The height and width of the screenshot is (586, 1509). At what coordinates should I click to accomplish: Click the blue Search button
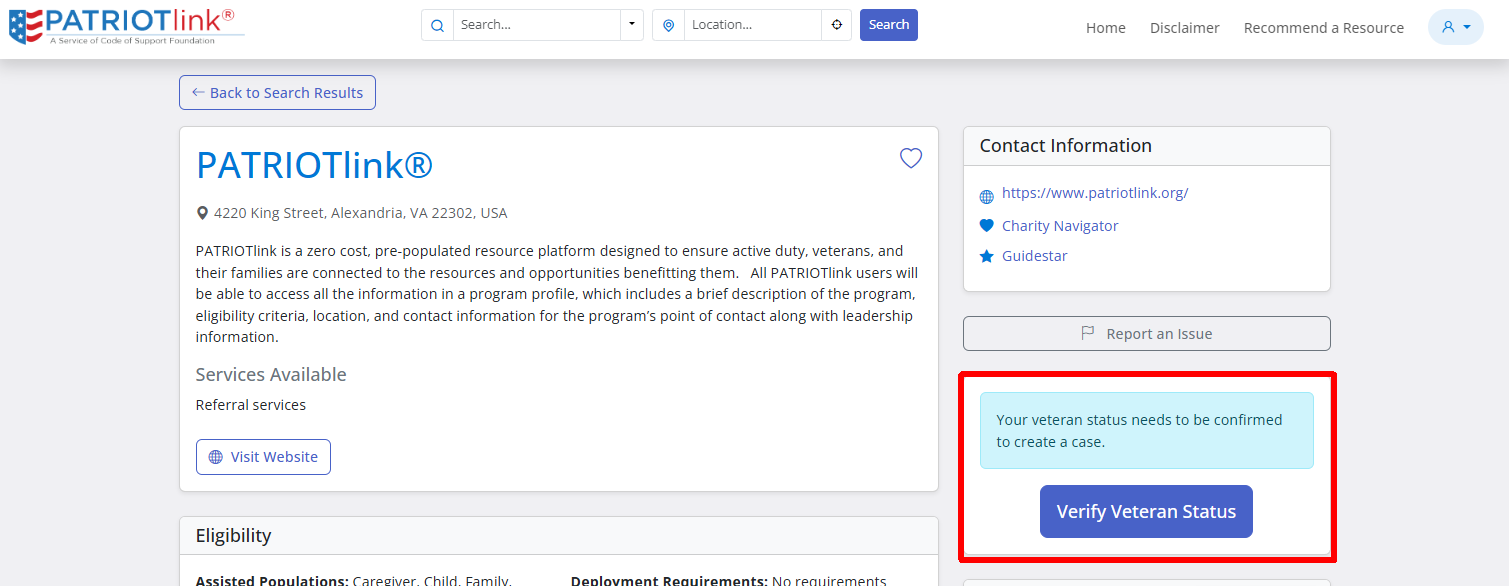[889, 25]
